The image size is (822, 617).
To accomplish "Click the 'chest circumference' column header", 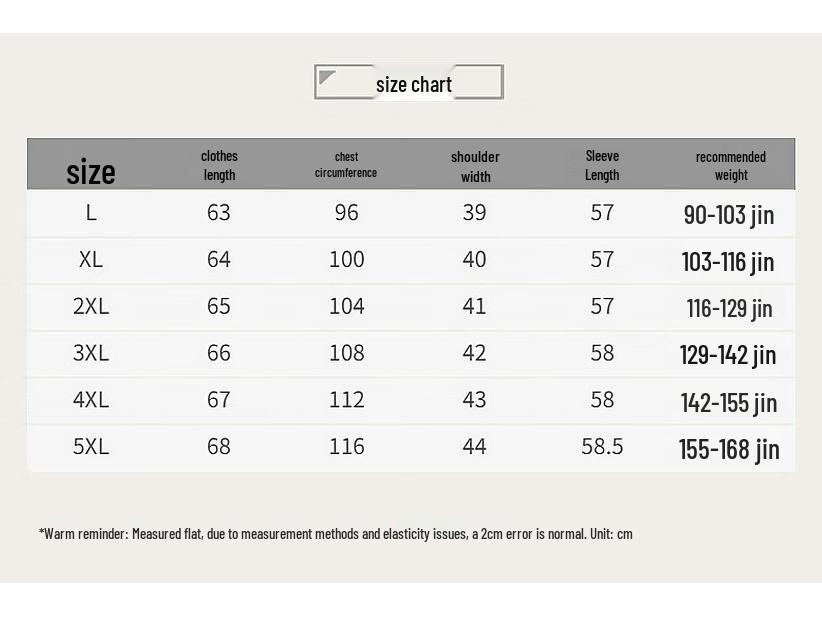I will point(346,165).
